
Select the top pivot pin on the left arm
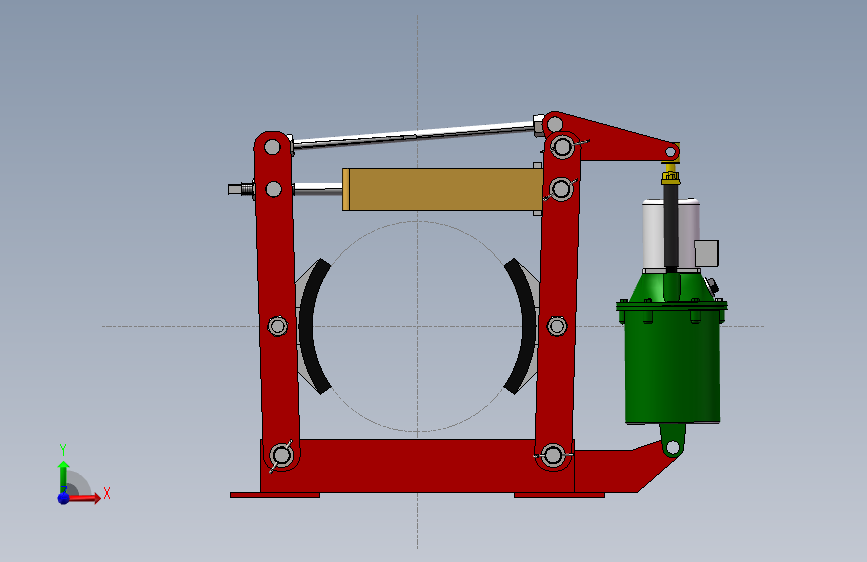(272, 147)
